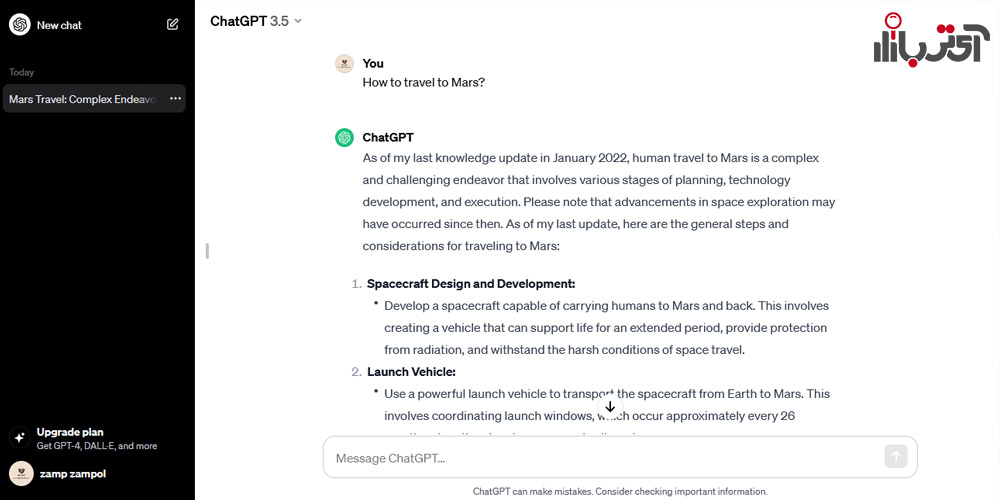Open the three-dot options for the Mars Travel chat
The image size is (1000, 500).
[x=175, y=99]
